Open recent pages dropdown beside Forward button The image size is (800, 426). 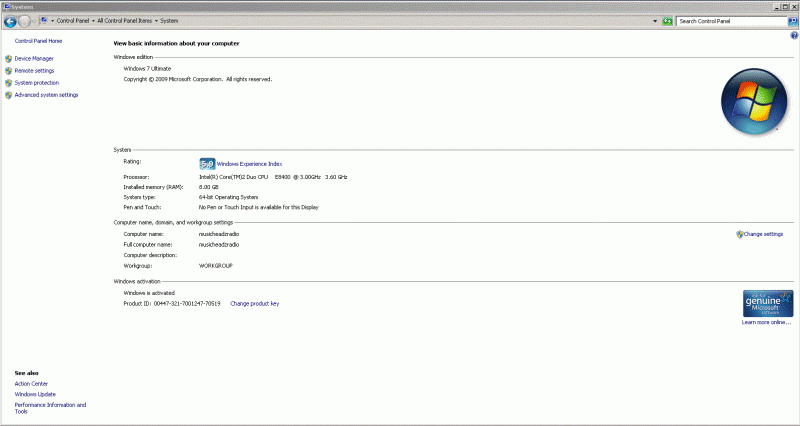(34, 21)
